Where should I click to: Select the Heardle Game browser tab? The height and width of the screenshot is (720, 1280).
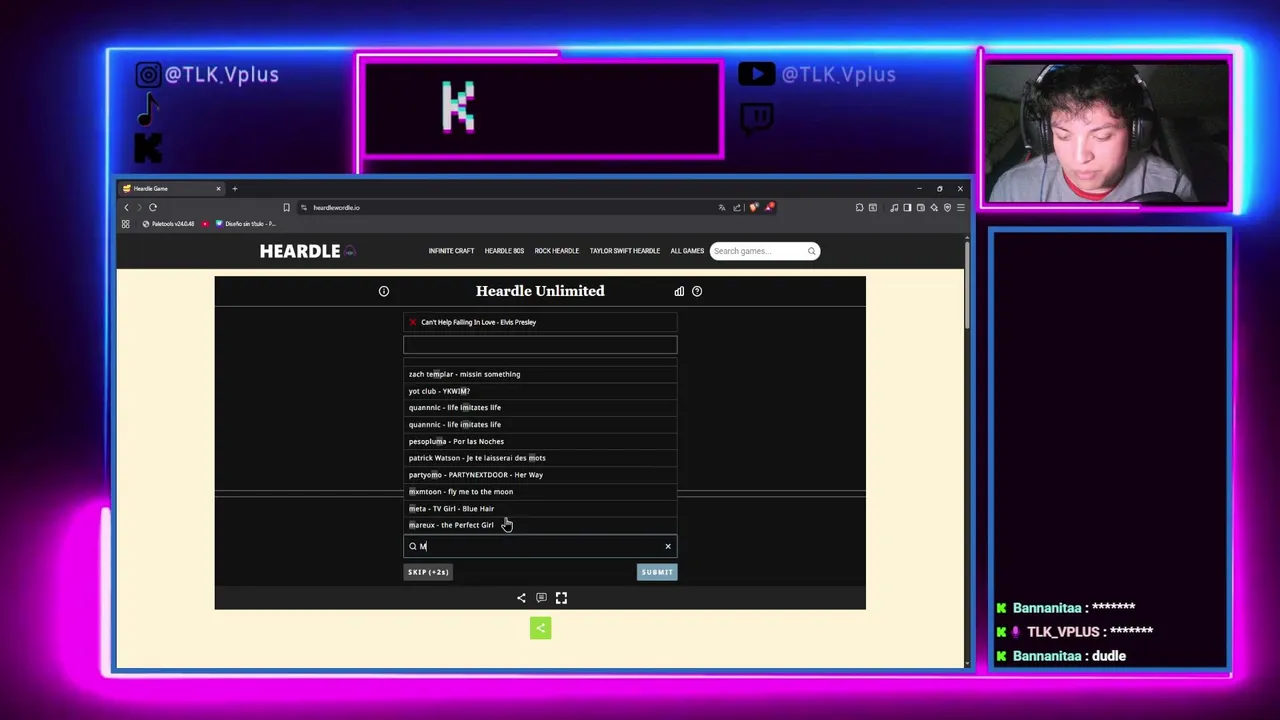pos(170,188)
